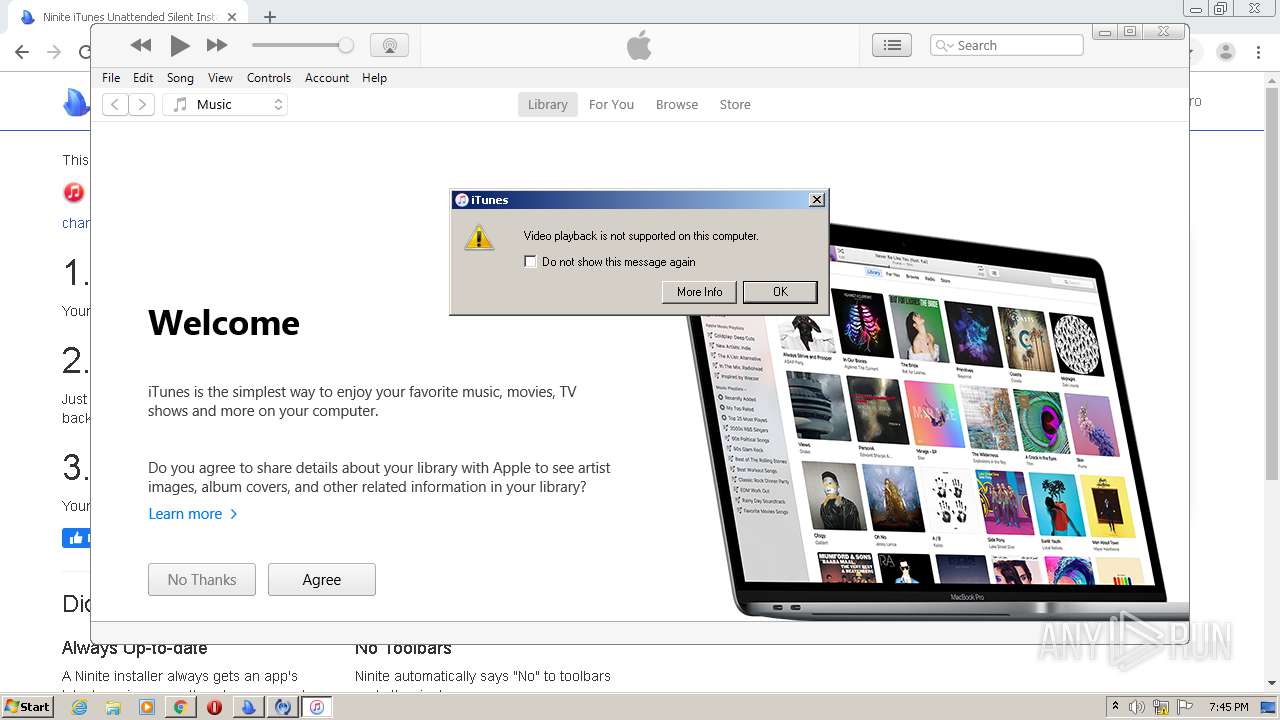
Task: Open the AirPlay output icon
Action: pos(389,45)
